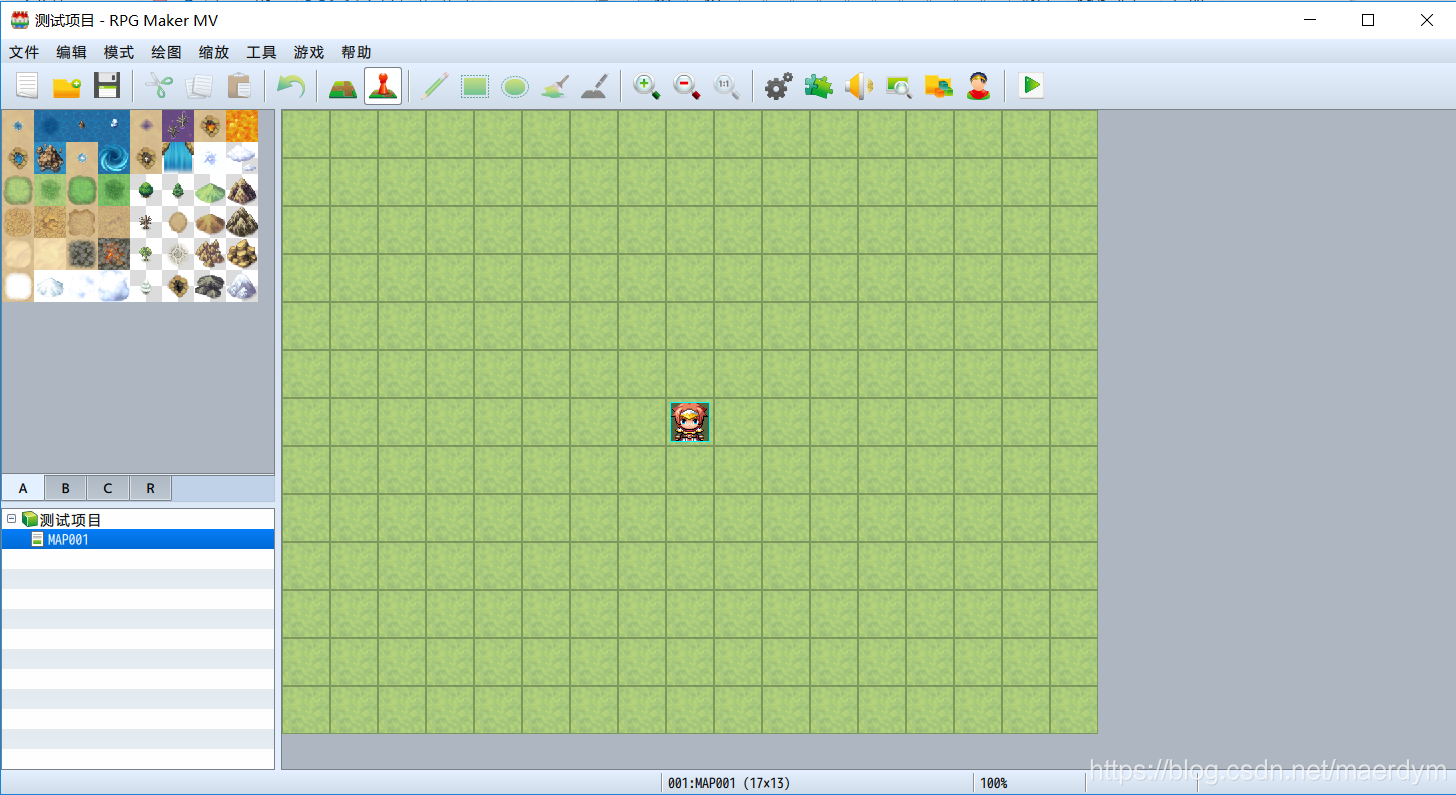Select the 测试项目 root in map tree
This screenshot has width=1456, height=795.
coord(70,520)
